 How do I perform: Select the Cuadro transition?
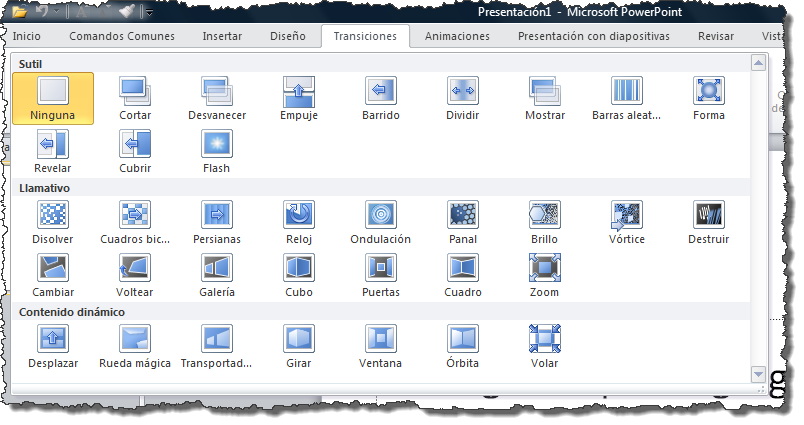[x=463, y=275]
